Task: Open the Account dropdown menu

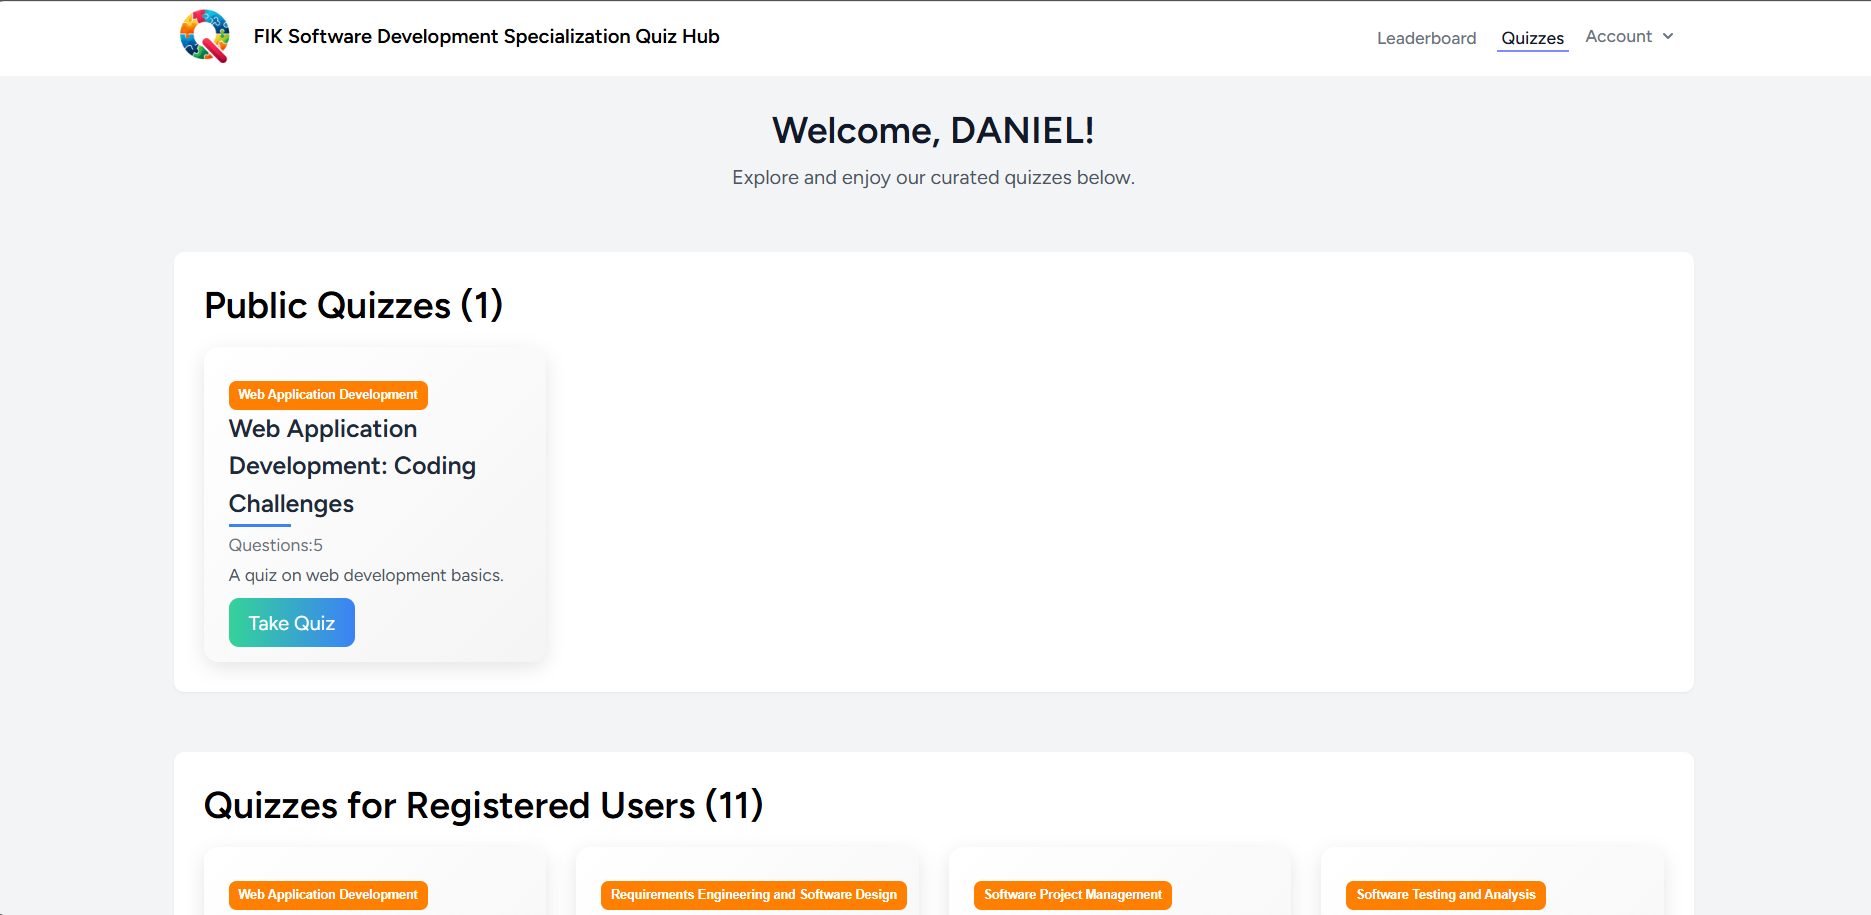Action: pos(1619,37)
